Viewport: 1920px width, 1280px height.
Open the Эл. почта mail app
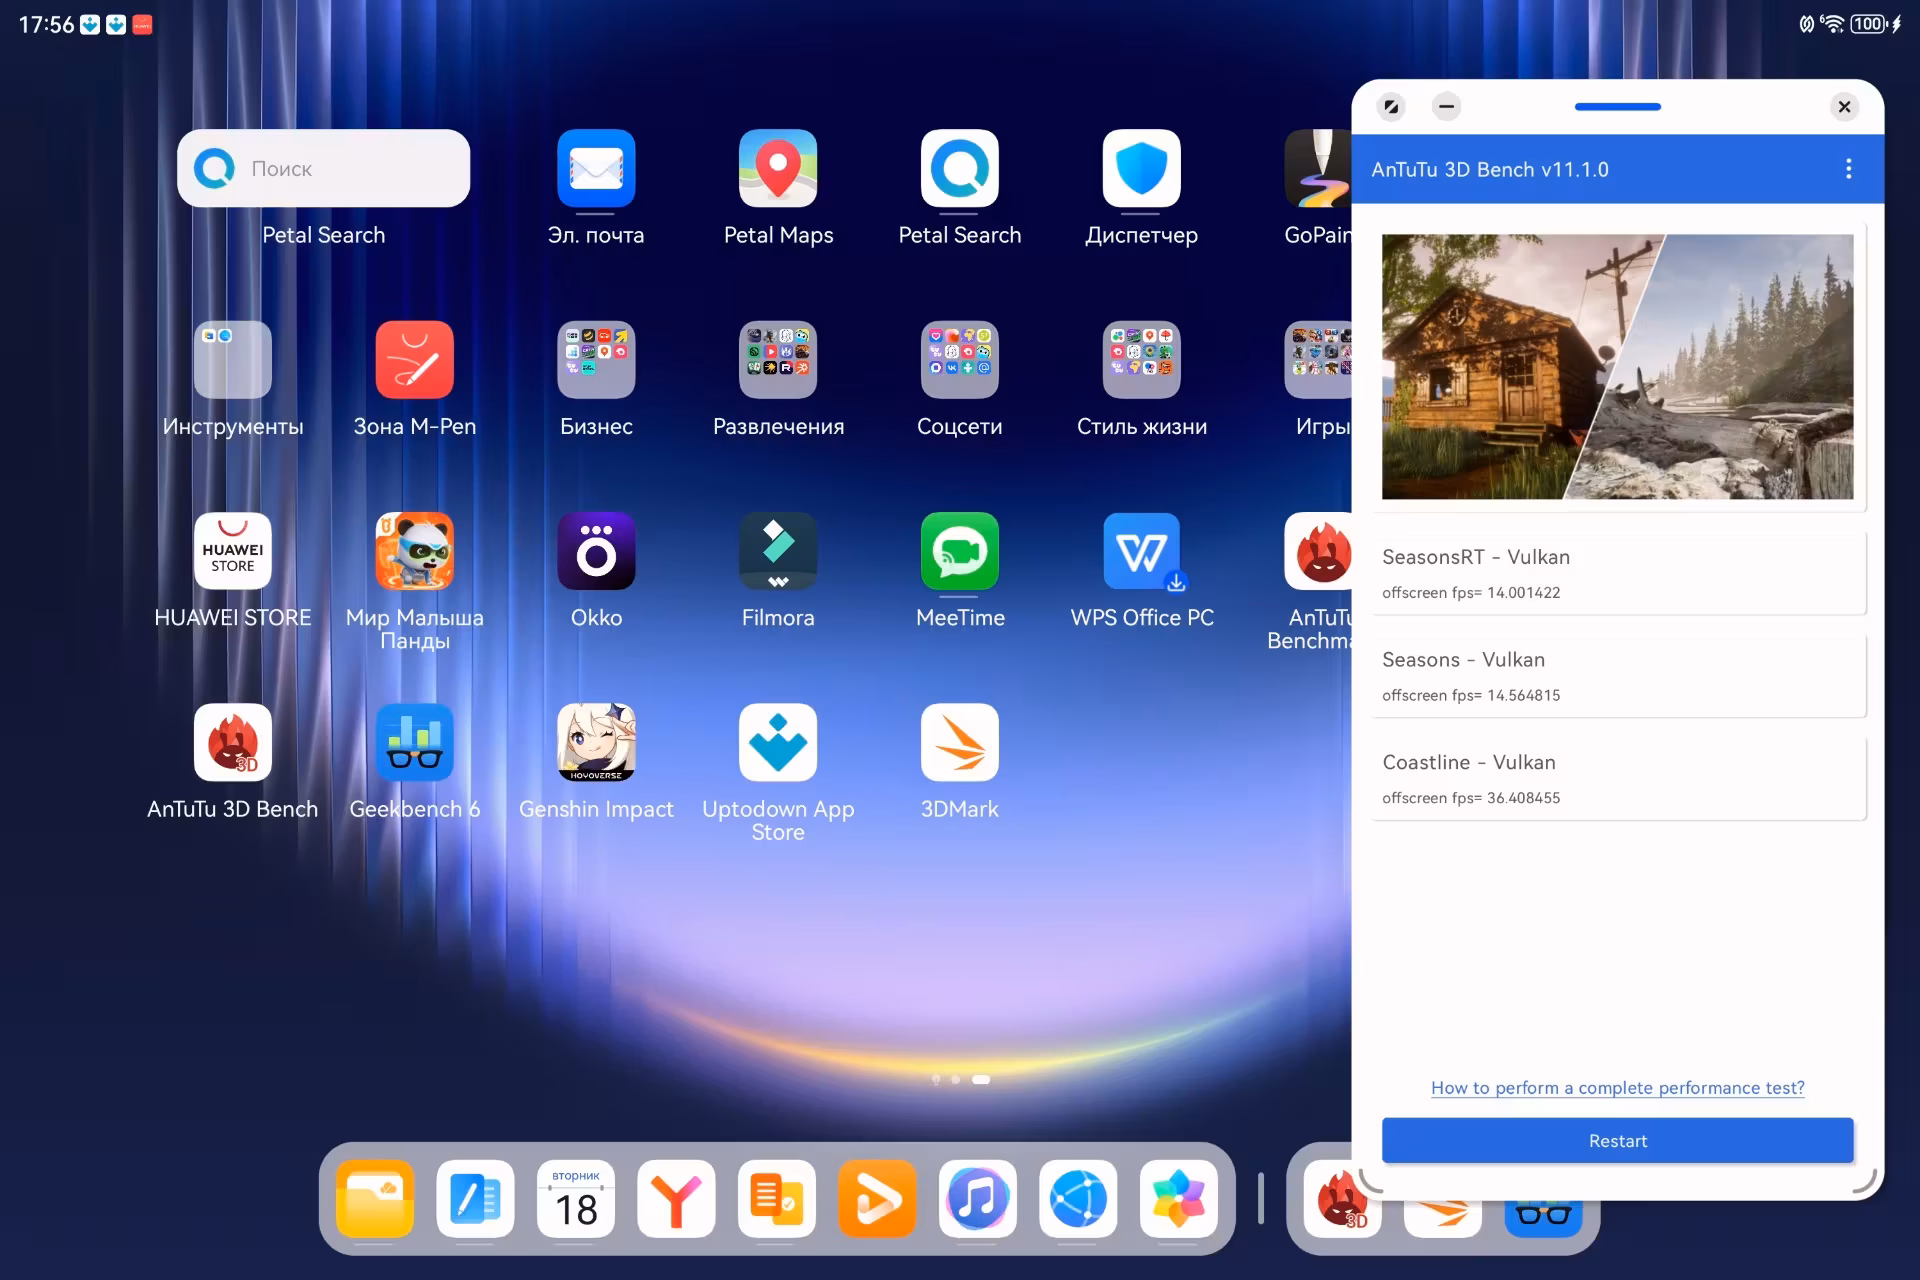(x=596, y=168)
